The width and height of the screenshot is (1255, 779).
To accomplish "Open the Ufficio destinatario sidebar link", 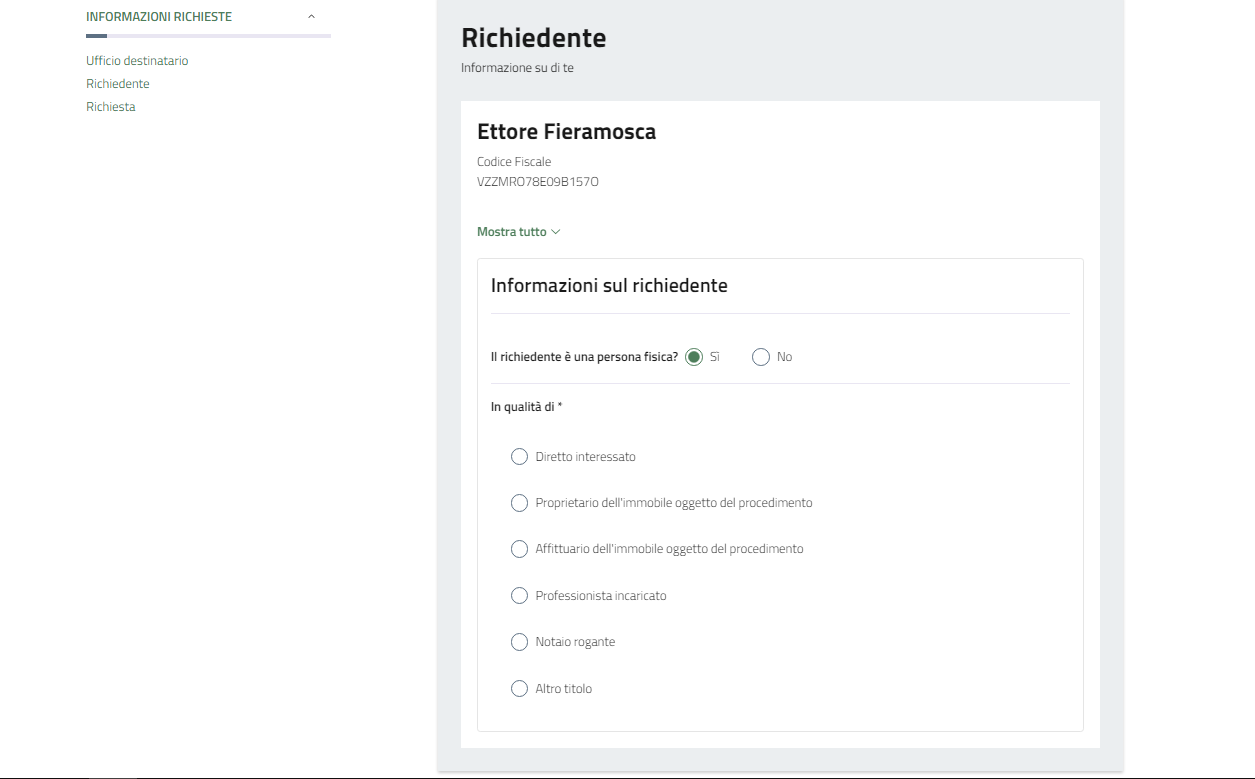I will (137, 61).
